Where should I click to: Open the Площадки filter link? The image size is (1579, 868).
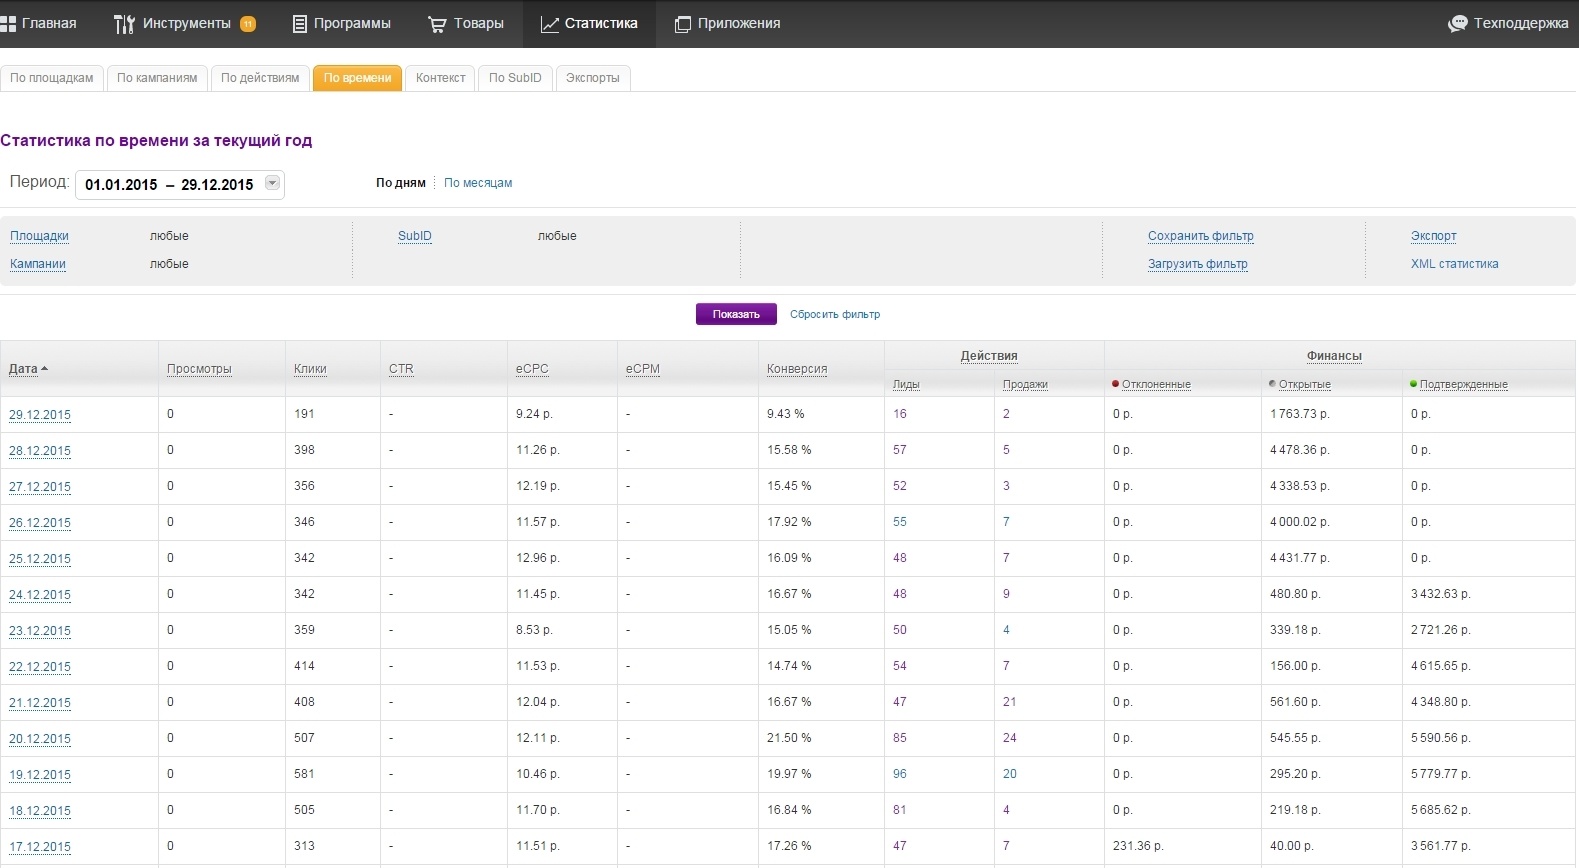pos(39,236)
